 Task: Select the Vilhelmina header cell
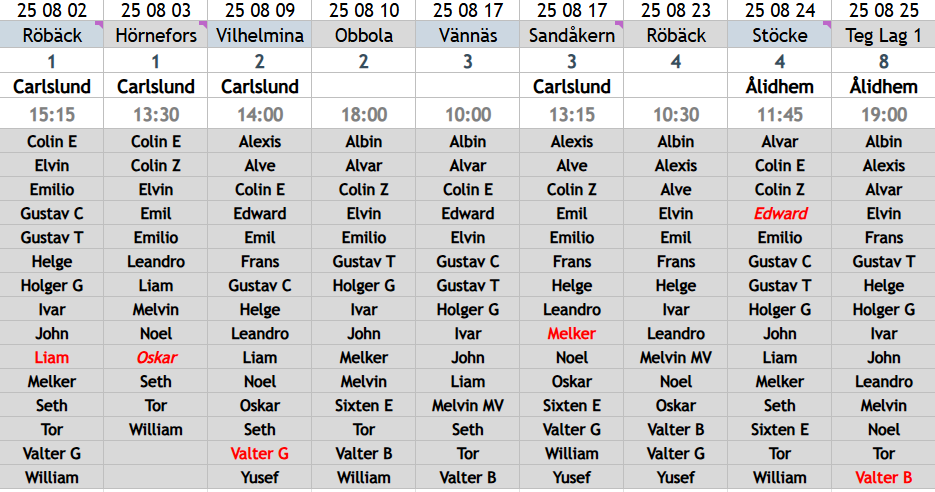pos(259,35)
